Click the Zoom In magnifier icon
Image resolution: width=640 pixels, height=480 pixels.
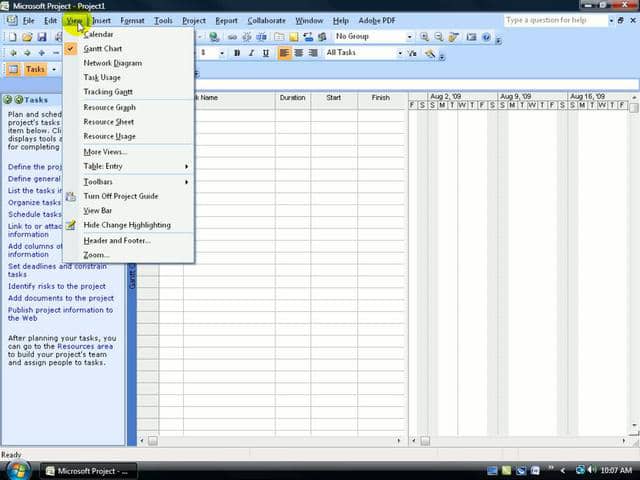coord(424,37)
